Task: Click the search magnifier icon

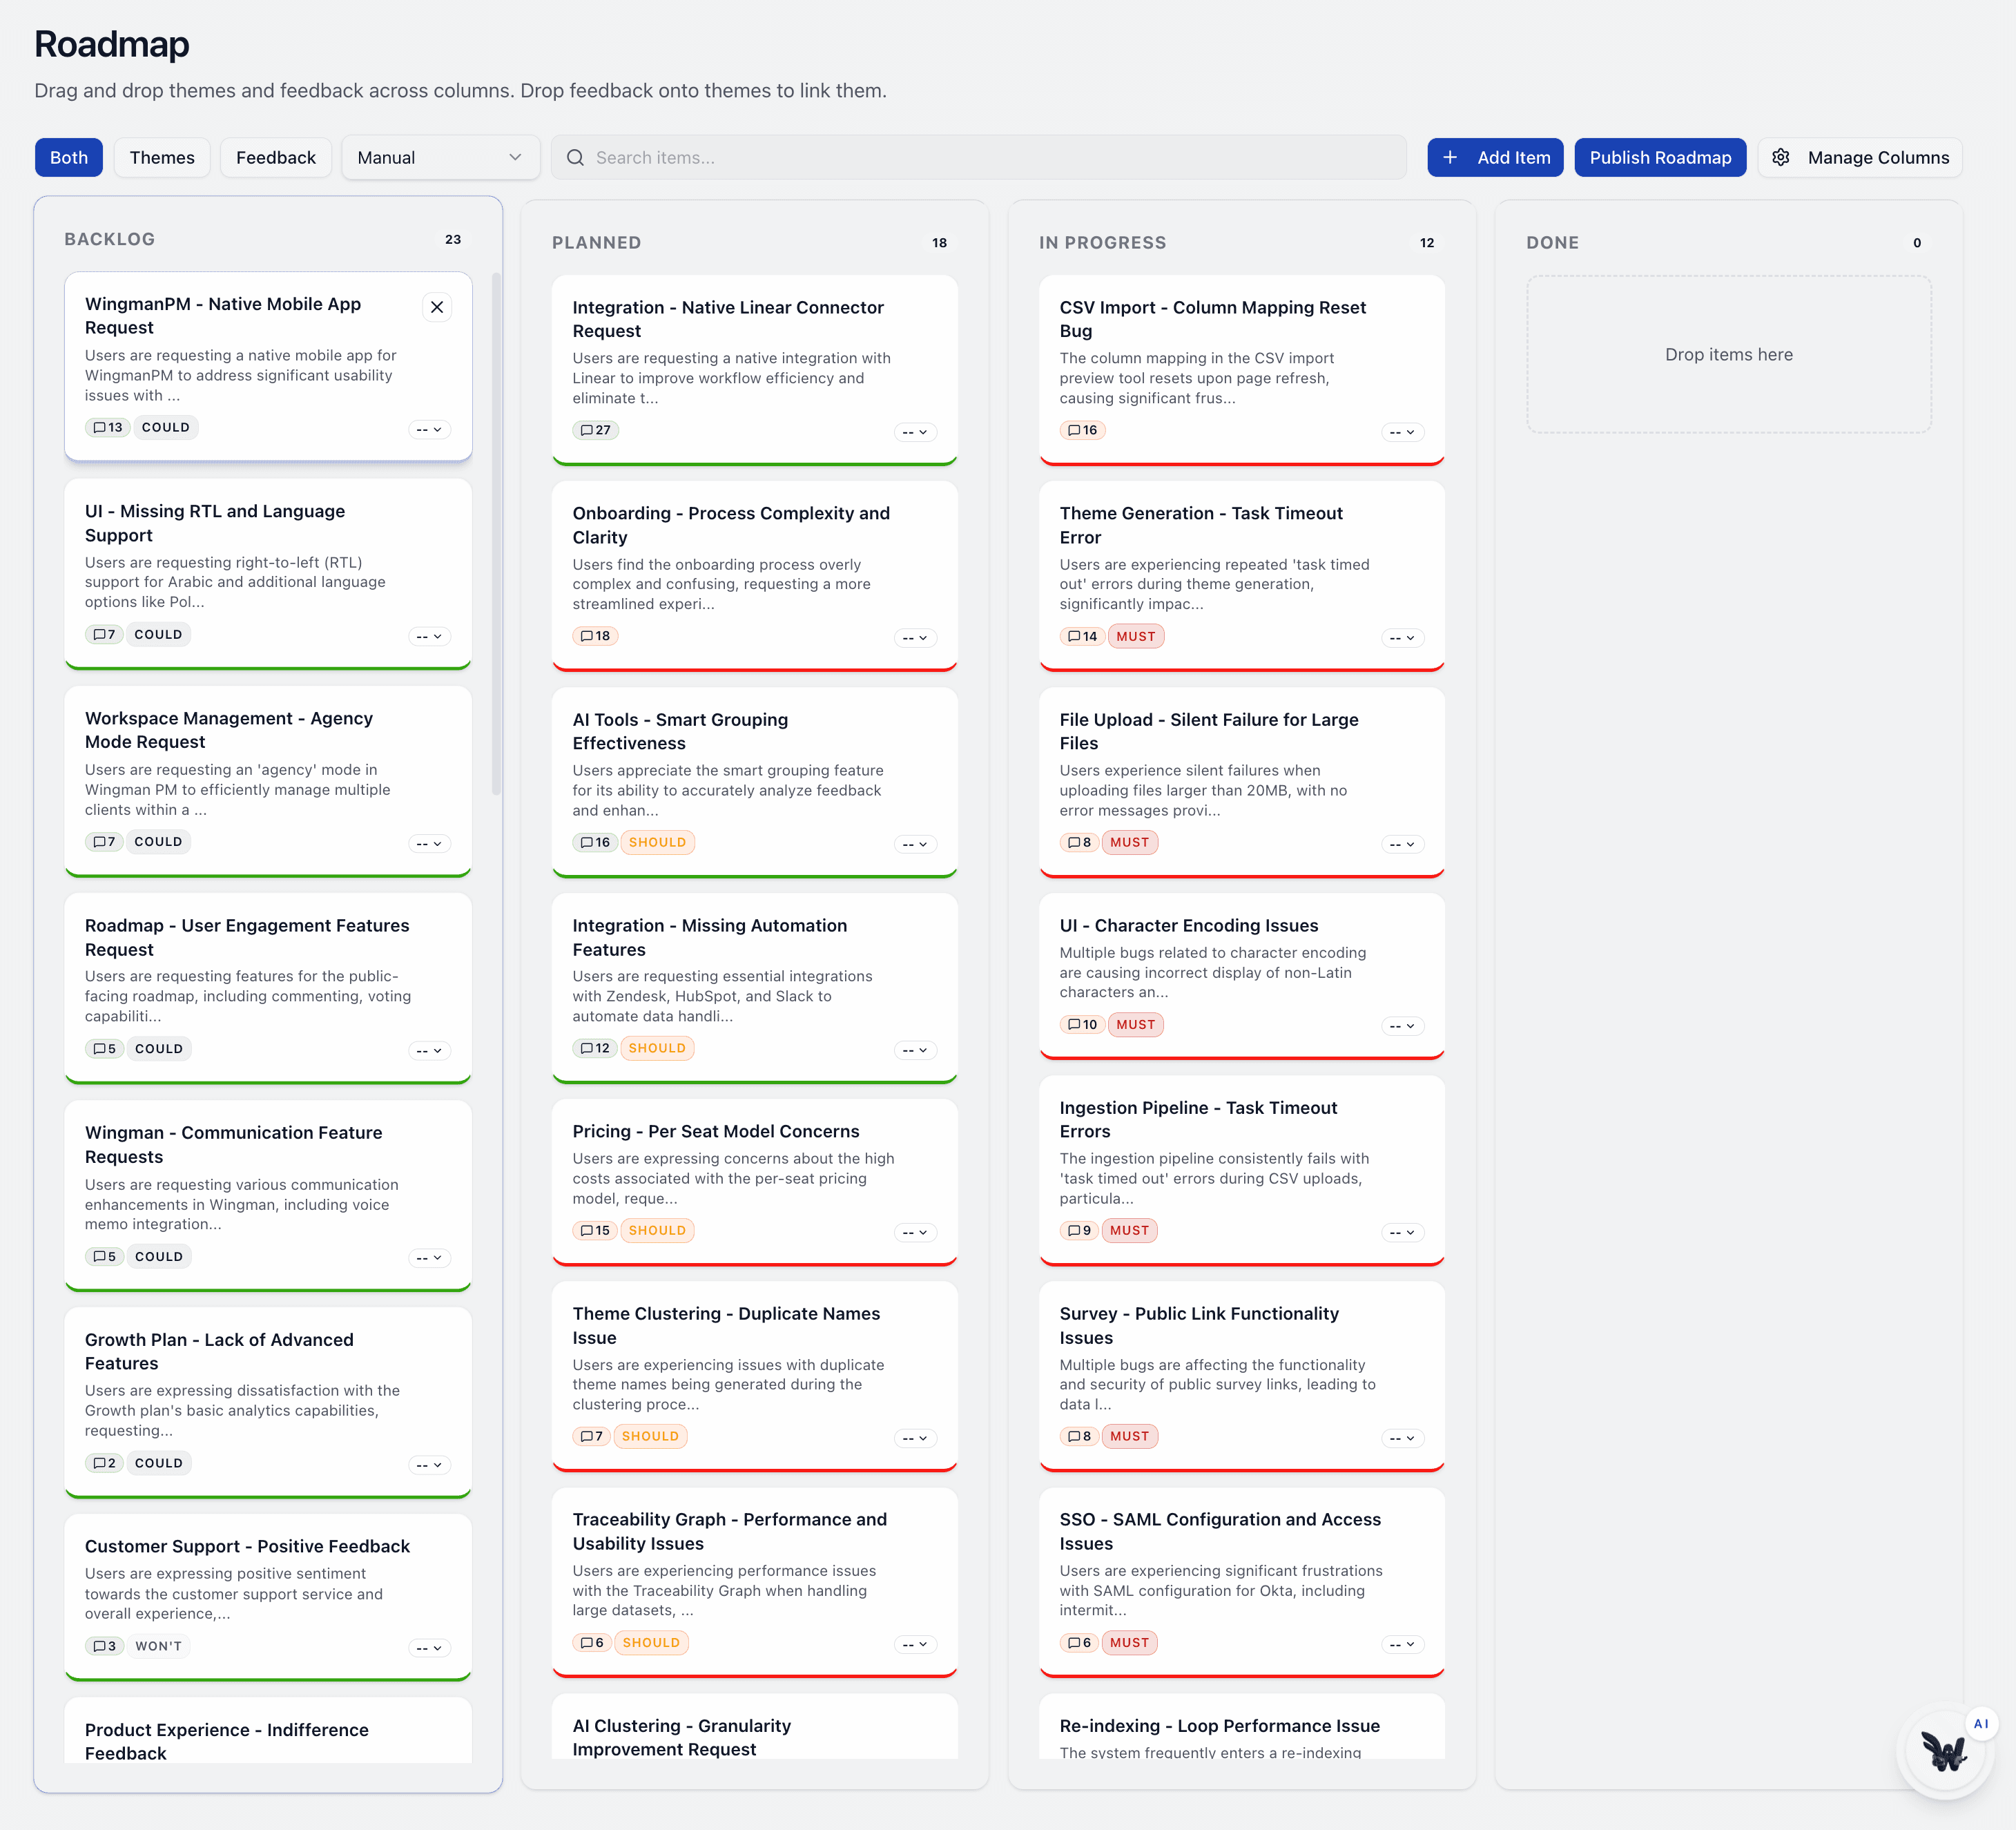Action: [575, 158]
